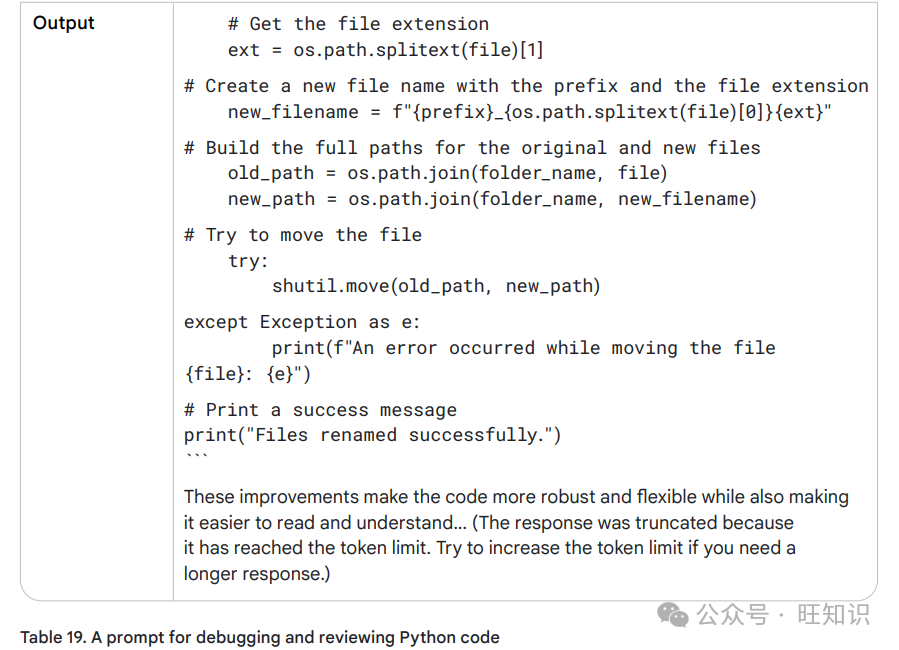Click the ext = os.path.splitext(file)[1] line

(x=385, y=50)
